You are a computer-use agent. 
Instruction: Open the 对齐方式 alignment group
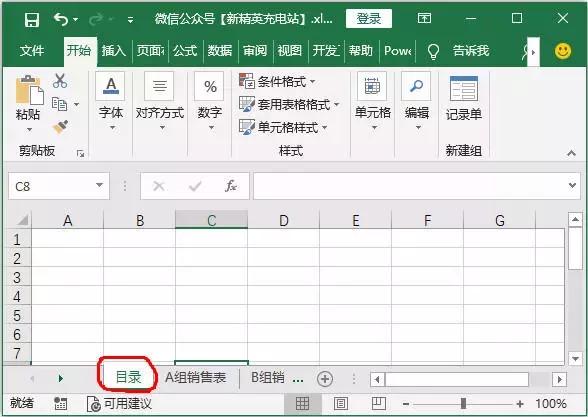pos(159,102)
